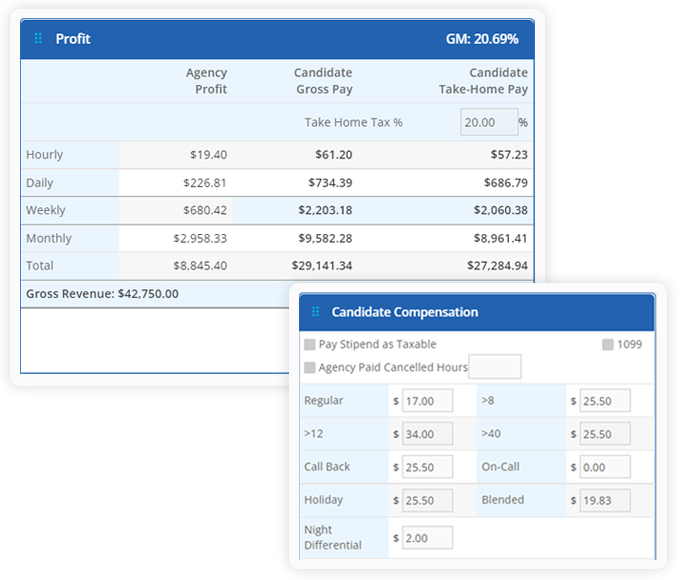Select the >12 rate field
Image resolution: width=680 pixels, height=580 pixels.
click(428, 434)
